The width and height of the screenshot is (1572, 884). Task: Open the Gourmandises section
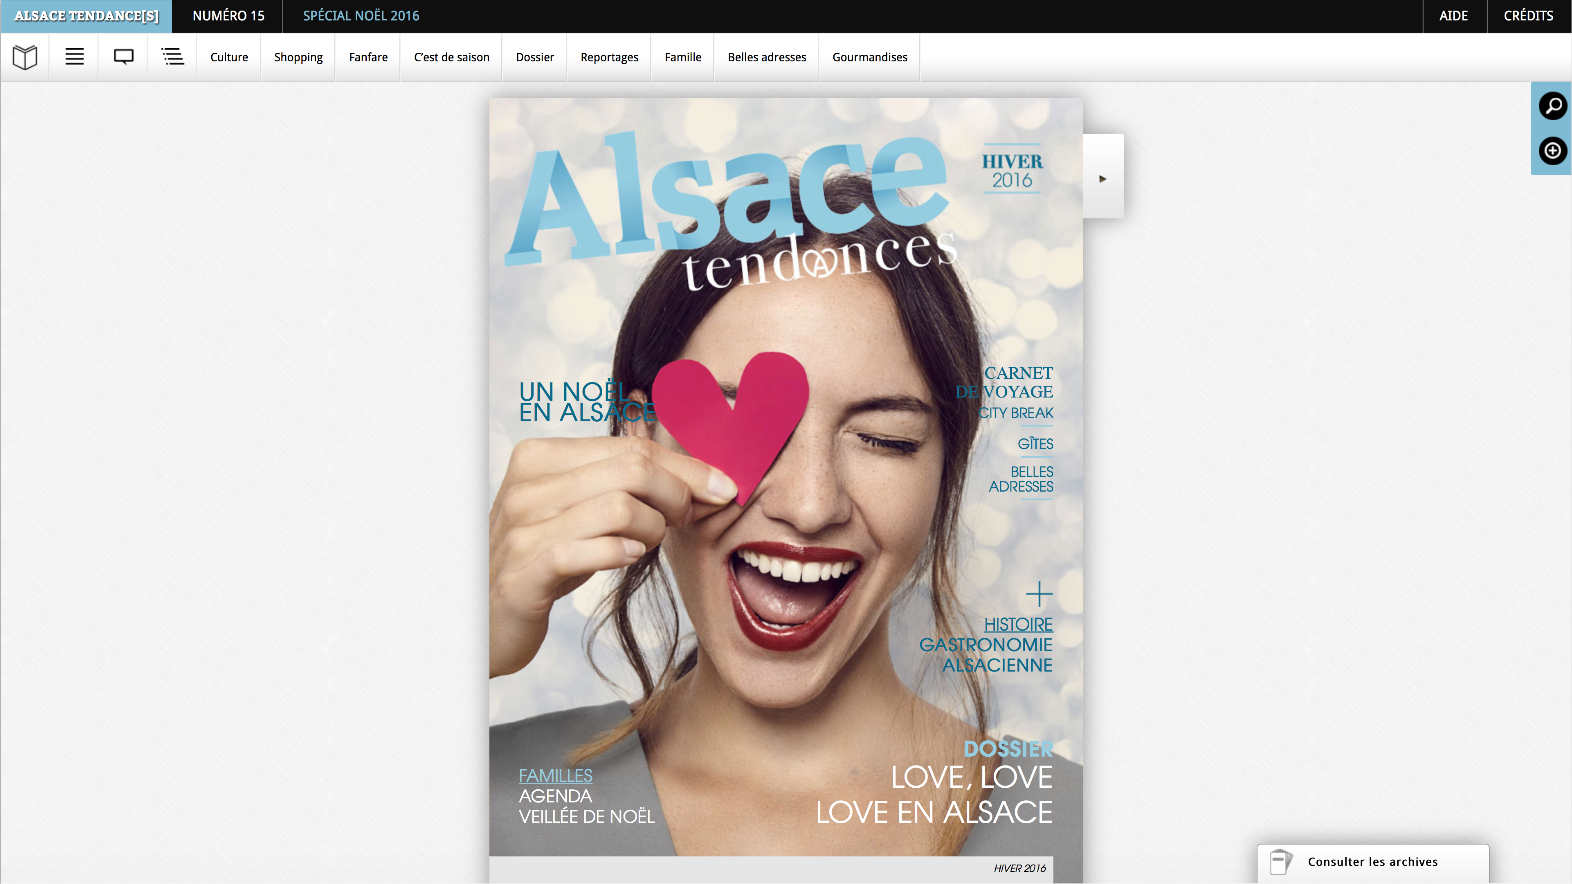(870, 58)
